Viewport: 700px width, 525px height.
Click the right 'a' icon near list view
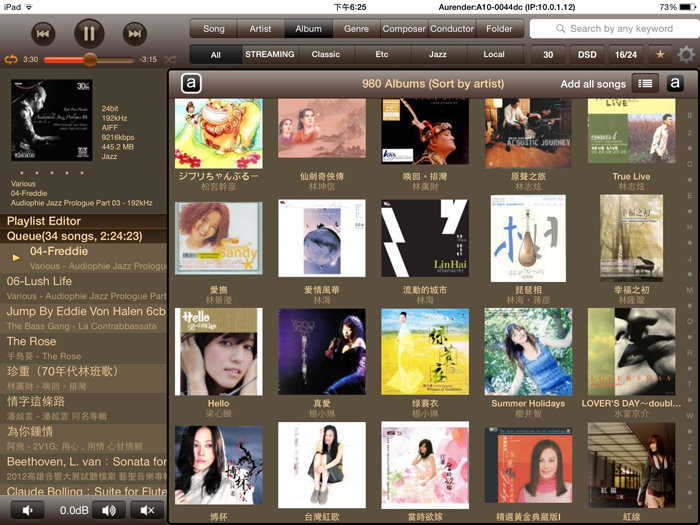tap(675, 83)
